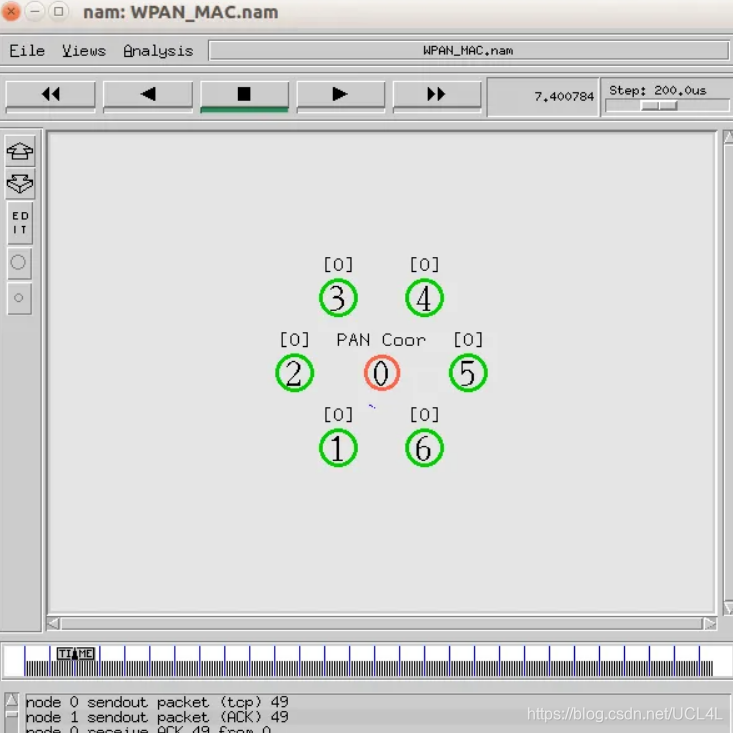Select PAN Coordinator node 0
This screenshot has width=733, height=733.
point(381,373)
